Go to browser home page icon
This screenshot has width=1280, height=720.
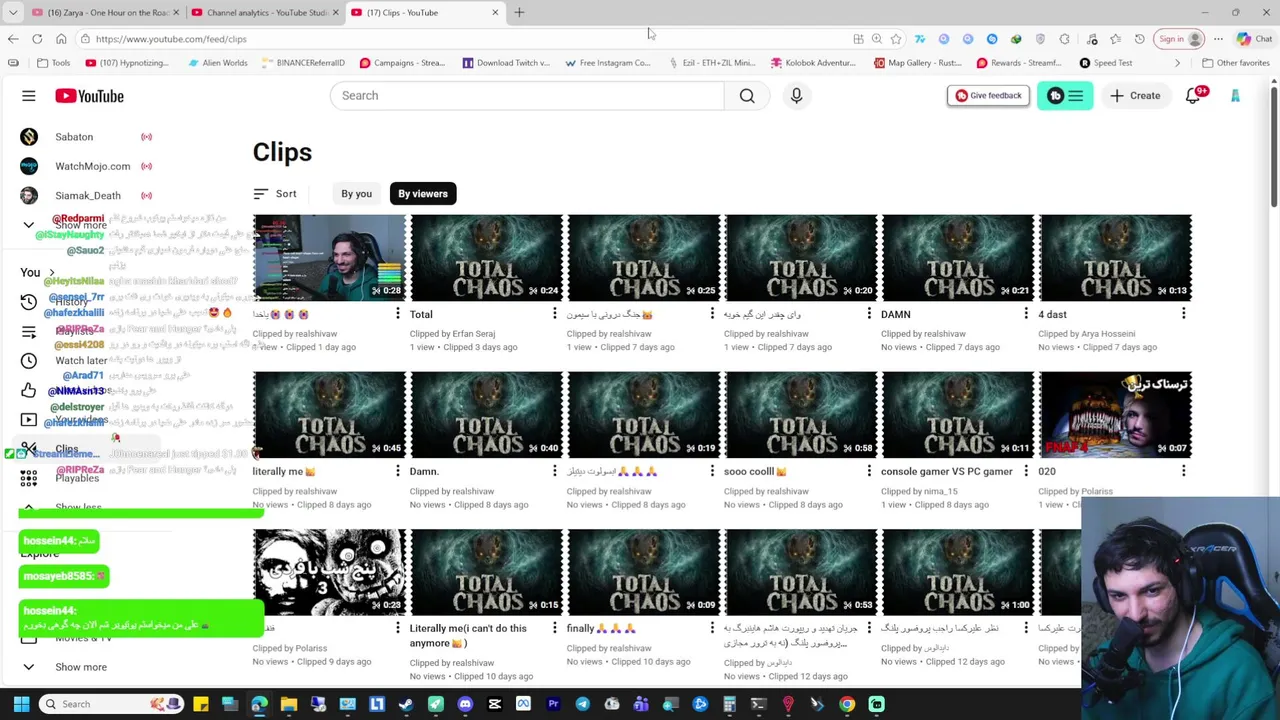[x=61, y=39]
